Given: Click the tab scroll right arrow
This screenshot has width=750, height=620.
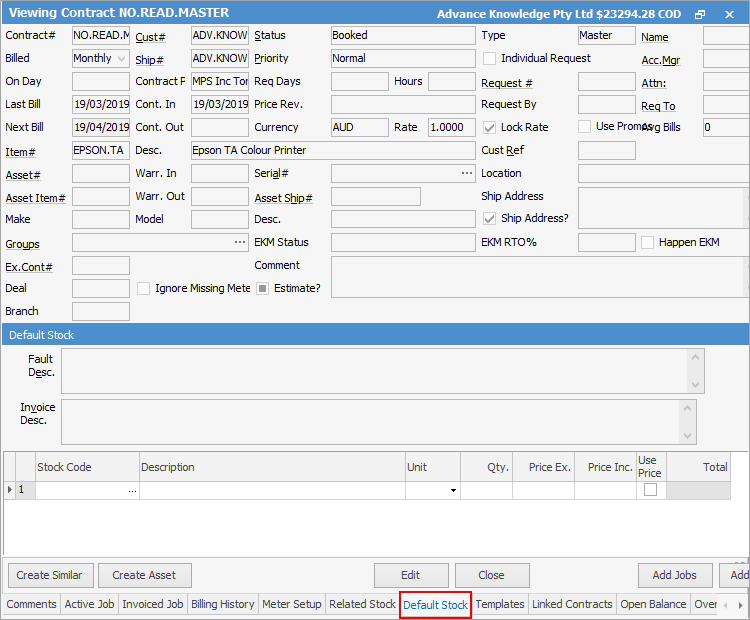Looking at the screenshot, I should pyautogui.click(x=740, y=605).
